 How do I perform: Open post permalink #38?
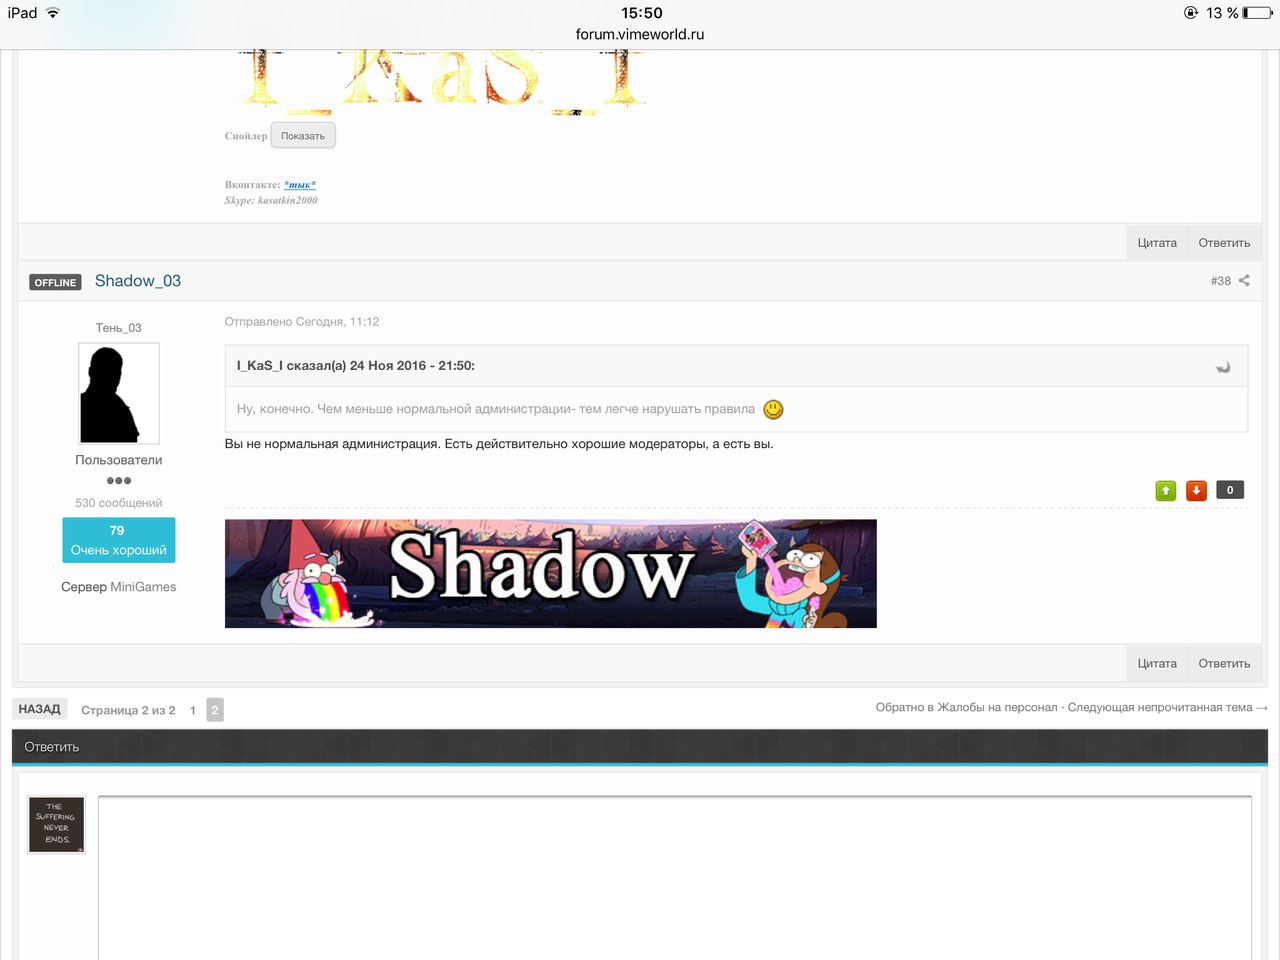click(x=1220, y=281)
